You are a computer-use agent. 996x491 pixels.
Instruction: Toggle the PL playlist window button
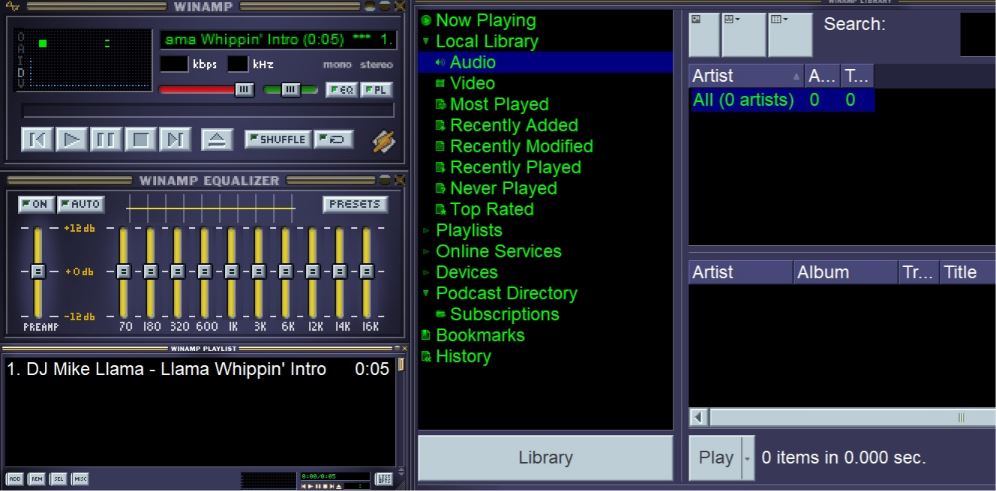click(377, 90)
